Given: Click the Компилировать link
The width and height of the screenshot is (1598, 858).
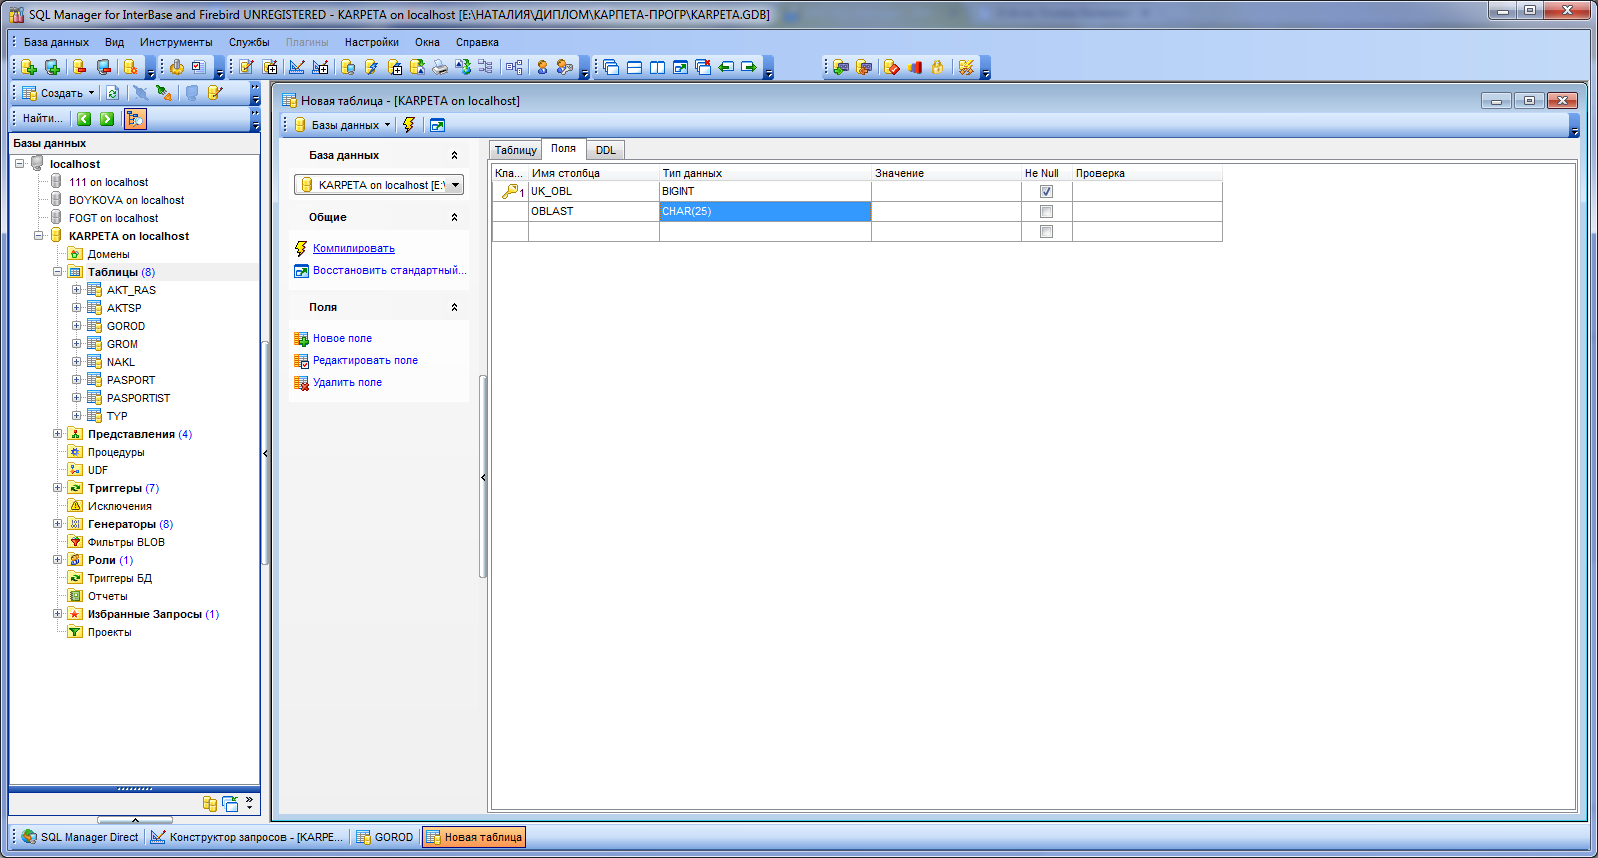Looking at the screenshot, I should coord(354,248).
